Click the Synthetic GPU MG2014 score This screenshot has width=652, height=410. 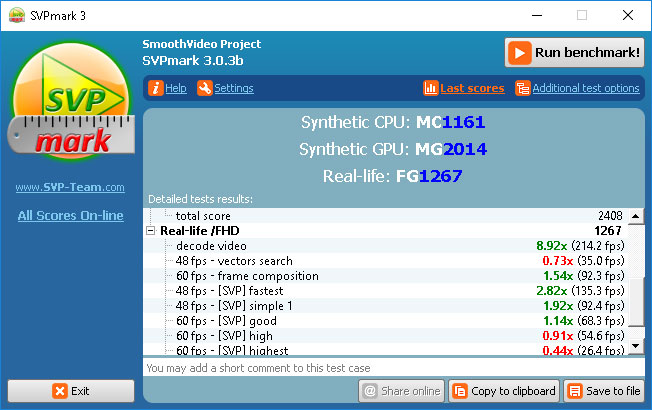[x=451, y=149]
